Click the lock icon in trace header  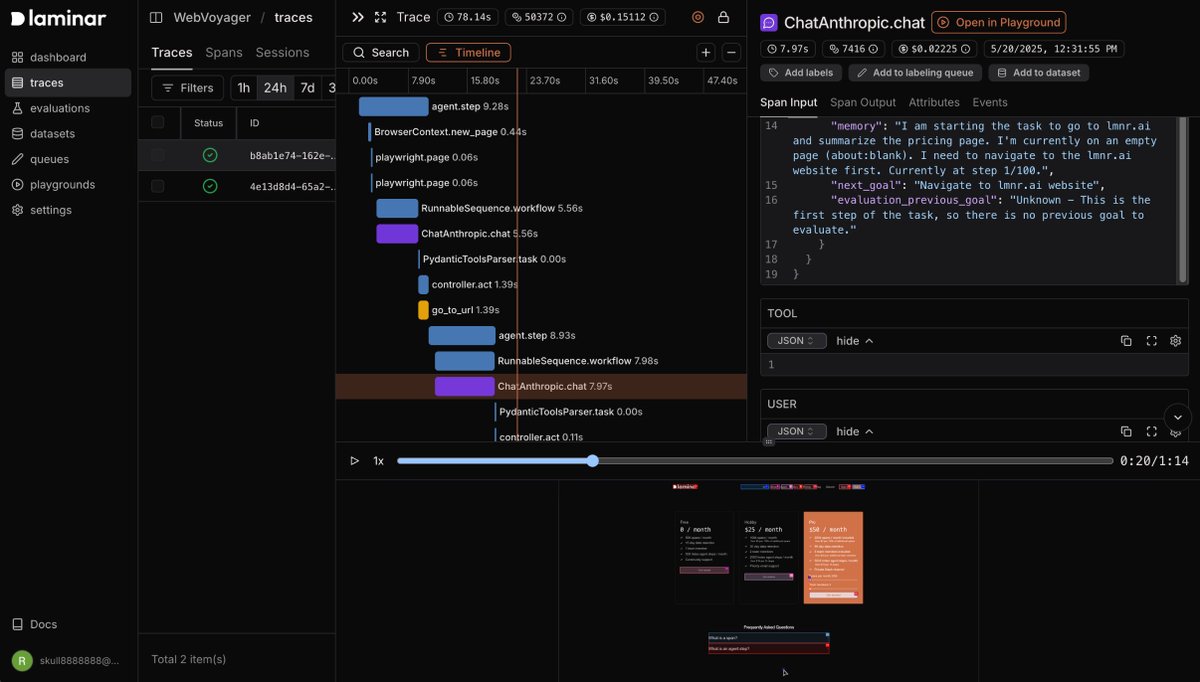(x=723, y=17)
